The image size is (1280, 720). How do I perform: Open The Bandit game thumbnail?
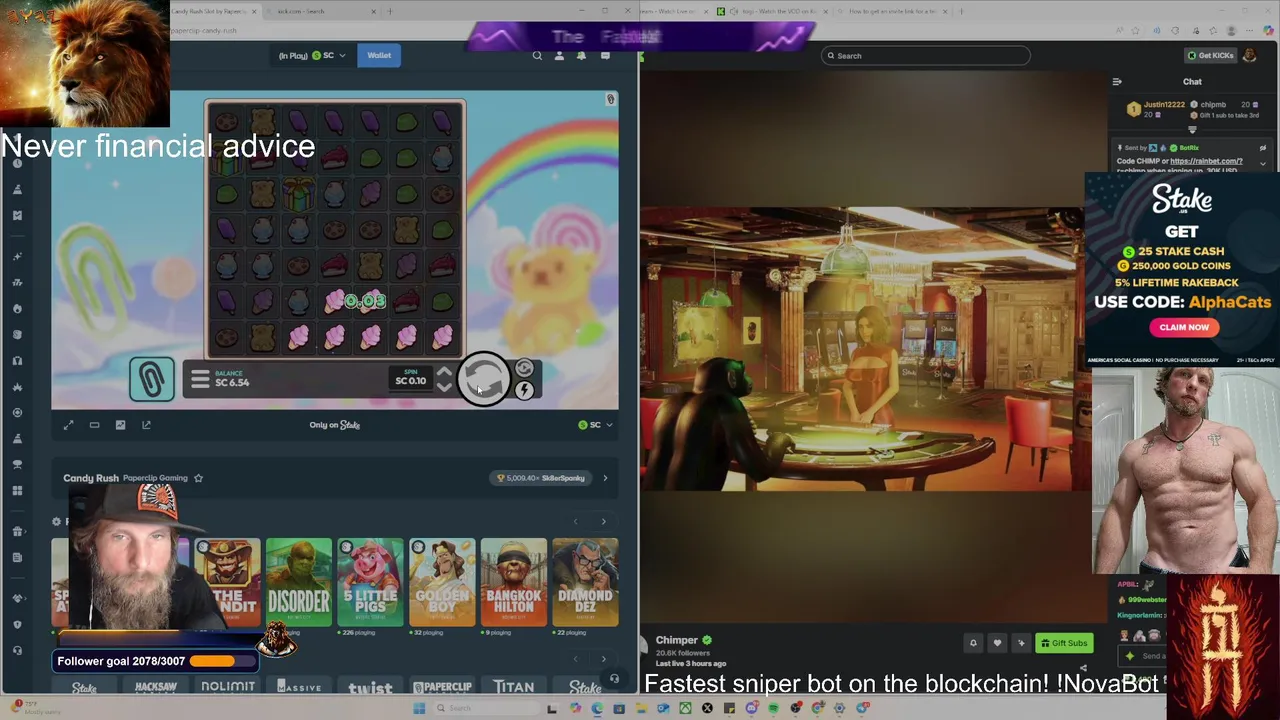227,582
